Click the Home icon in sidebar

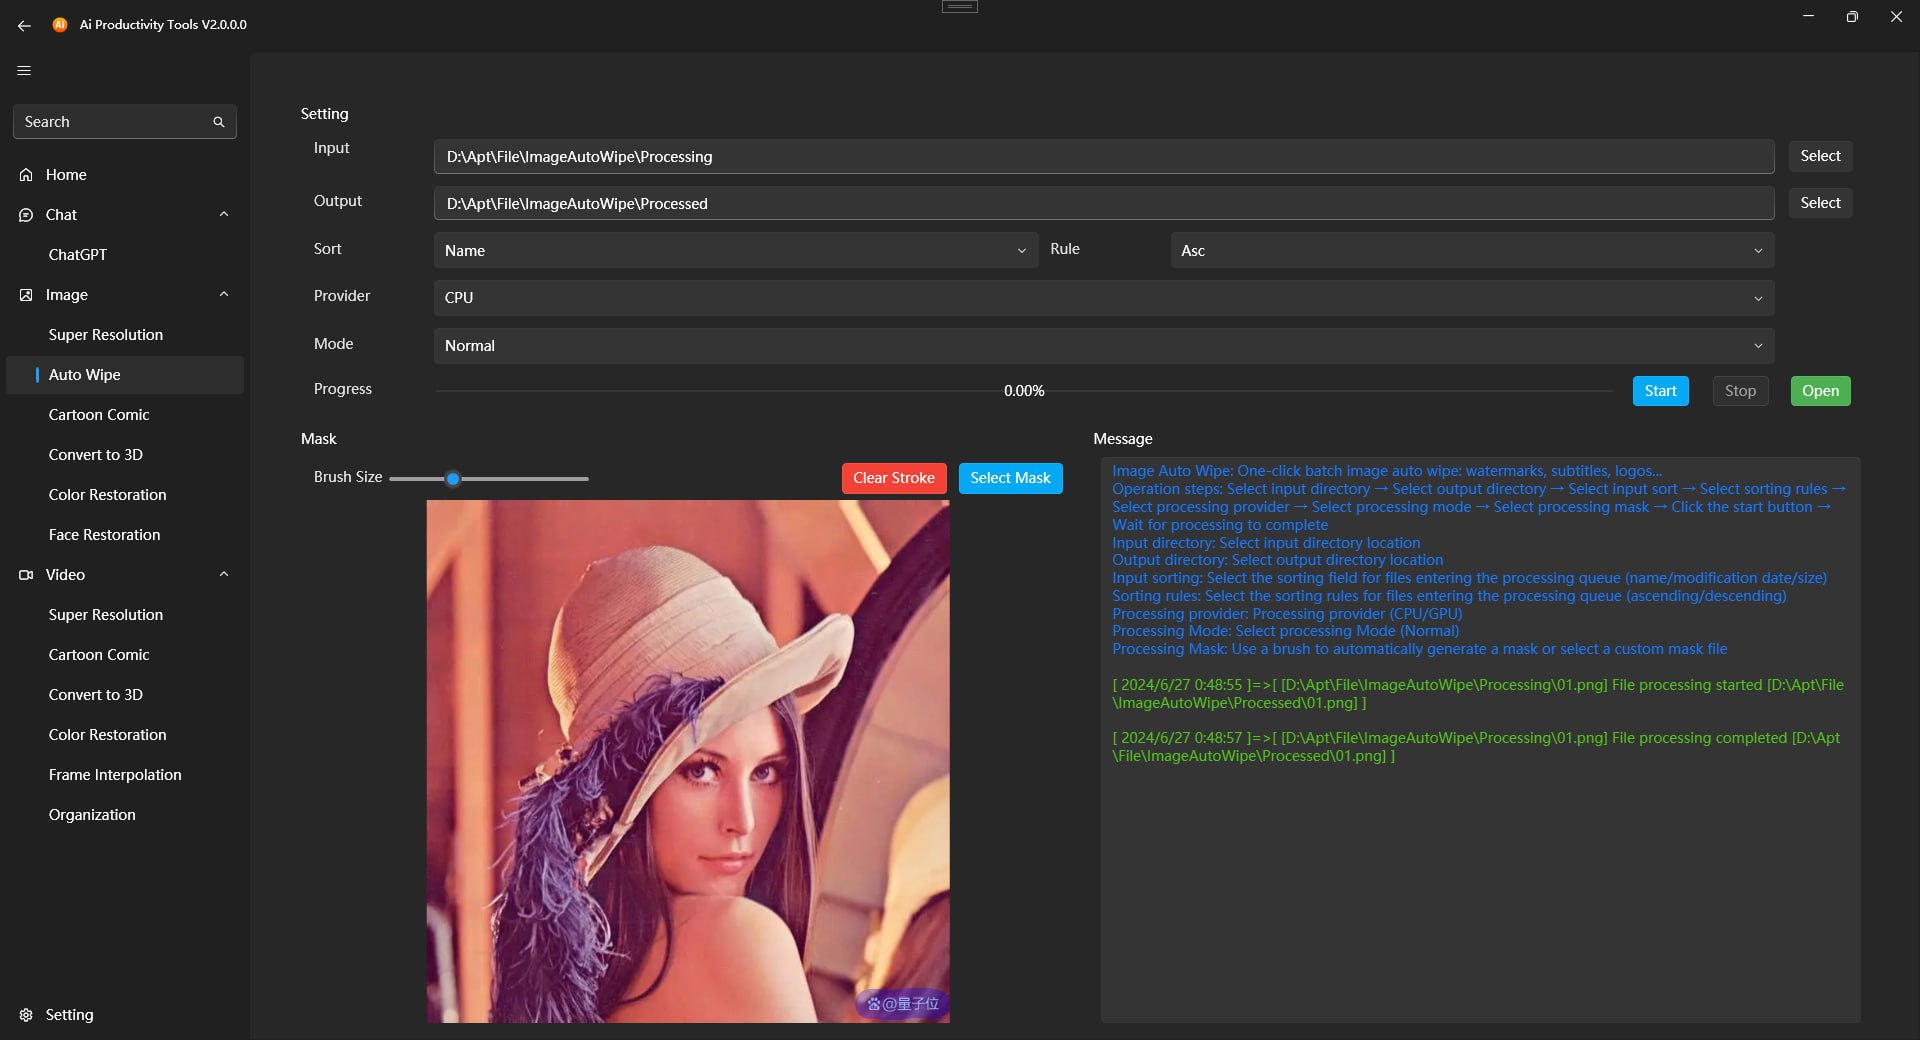tap(26, 175)
